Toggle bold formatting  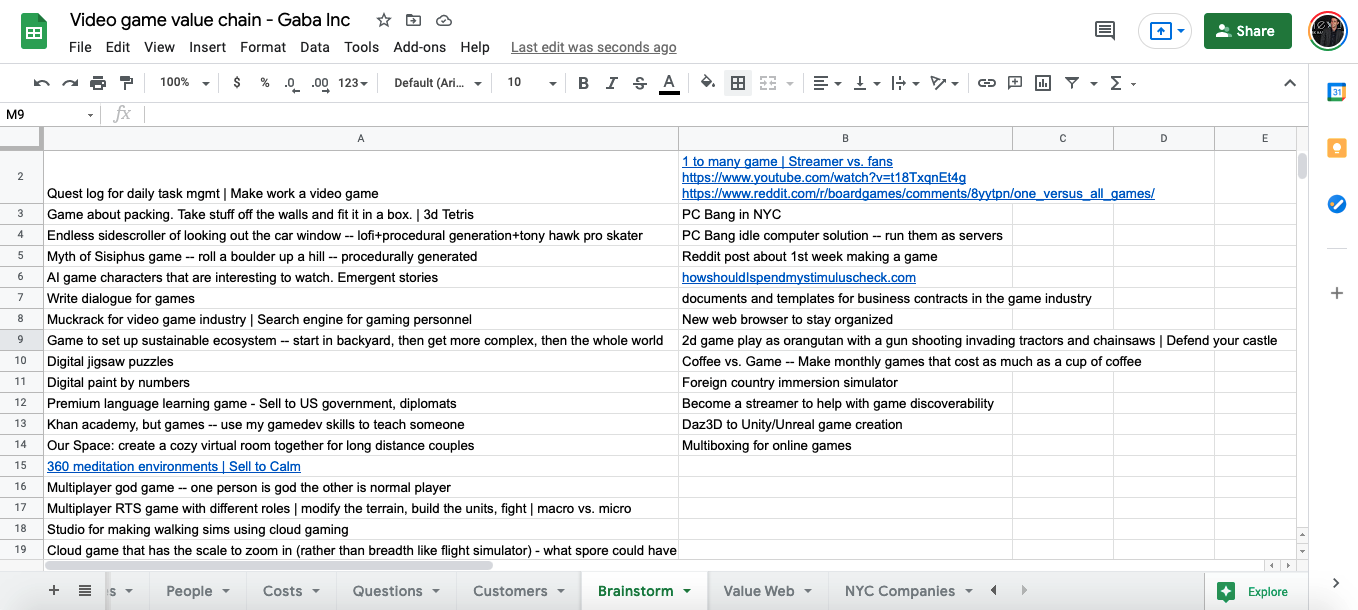click(x=583, y=83)
